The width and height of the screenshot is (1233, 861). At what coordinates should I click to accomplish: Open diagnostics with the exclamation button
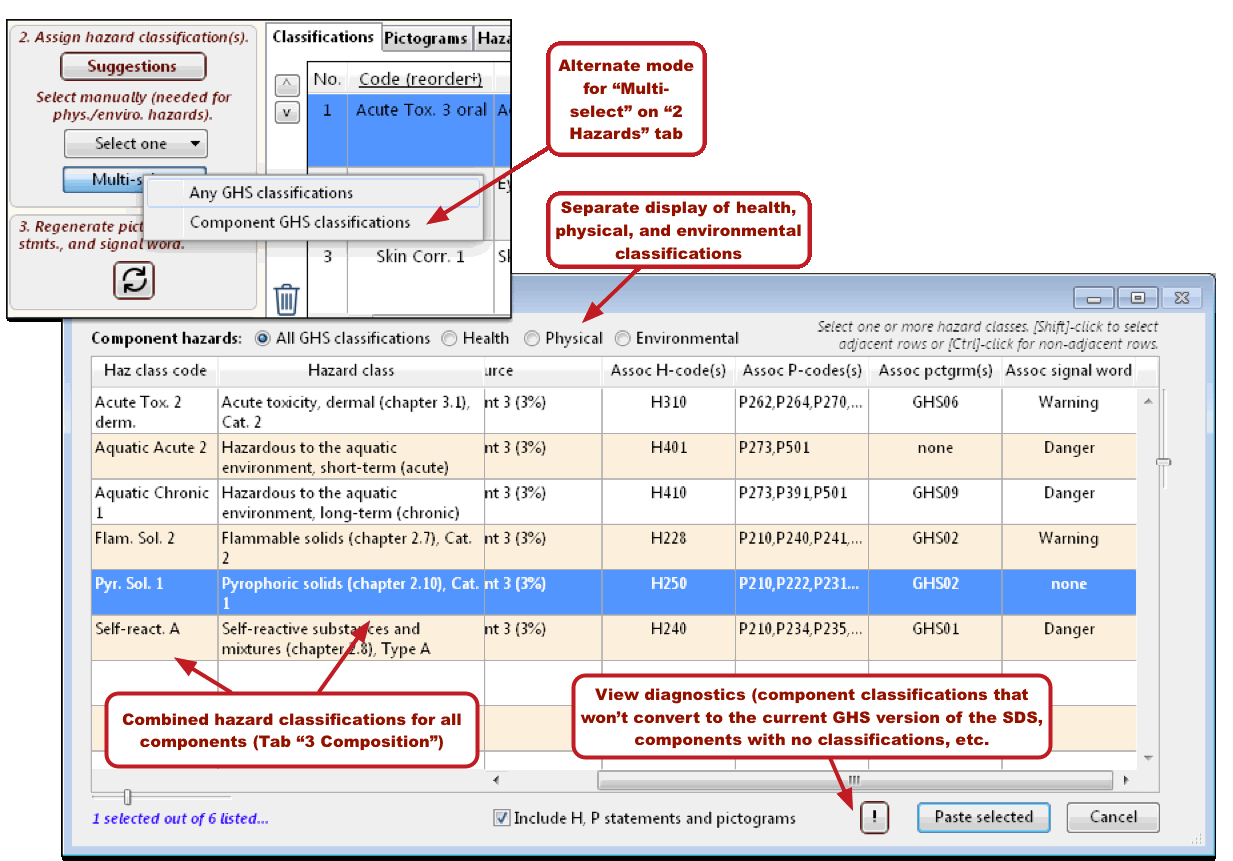click(874, 818)
